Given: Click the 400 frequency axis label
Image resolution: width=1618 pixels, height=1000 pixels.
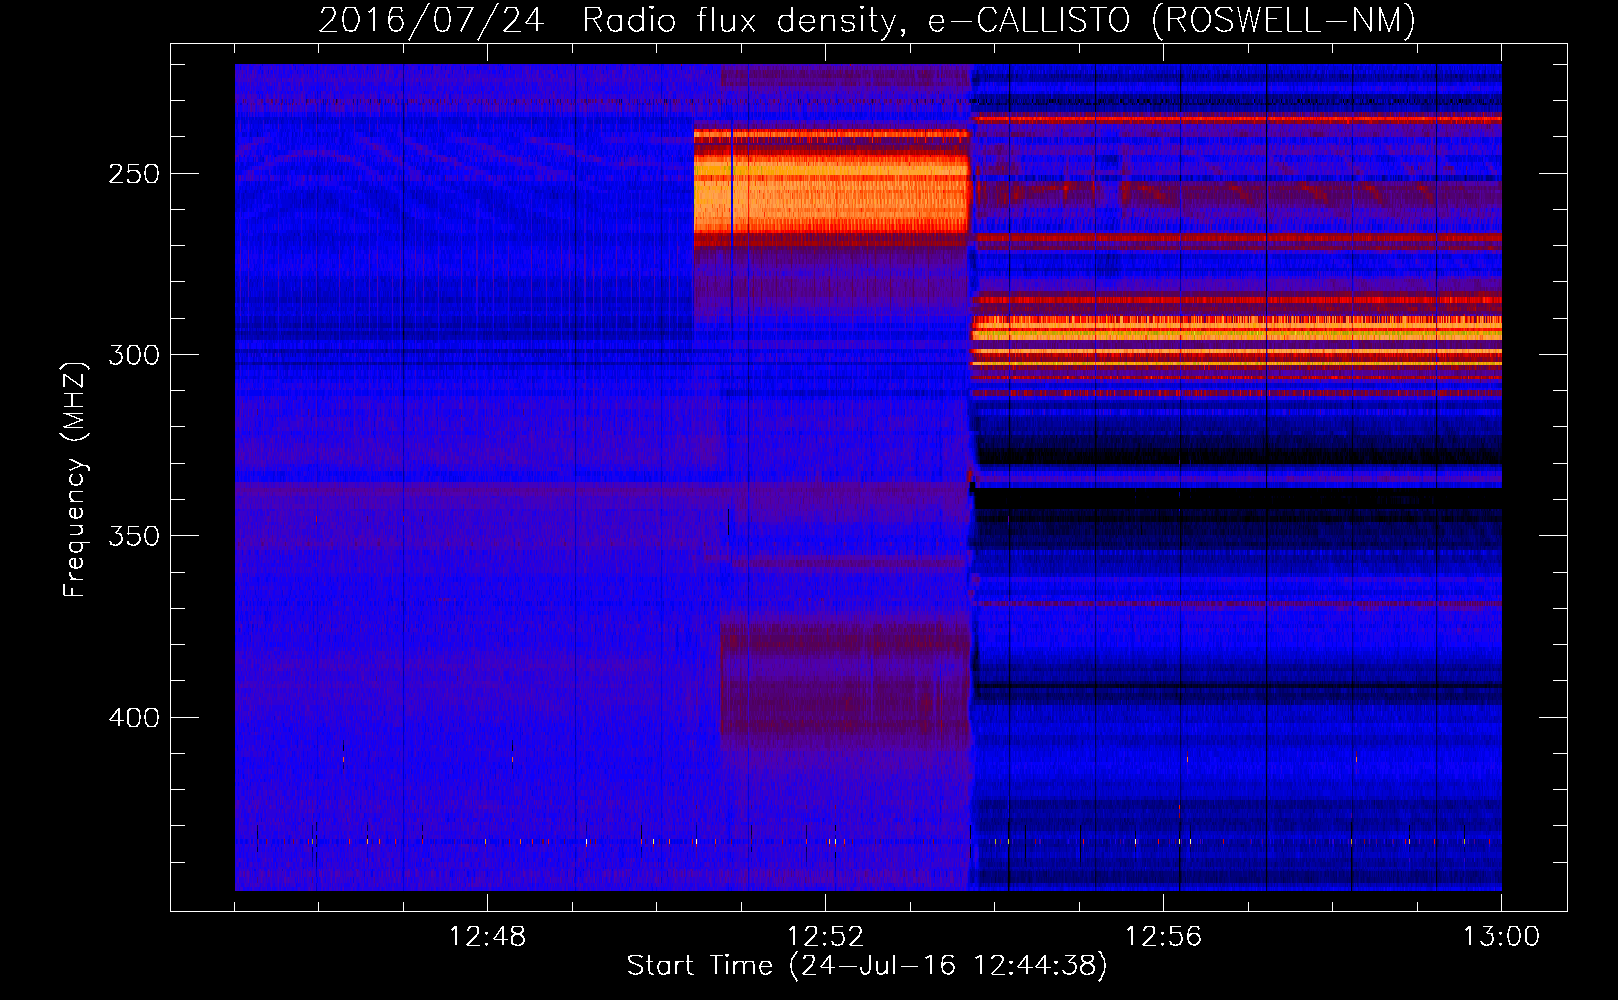Looking at the screenshot, I should coord(134,718).
